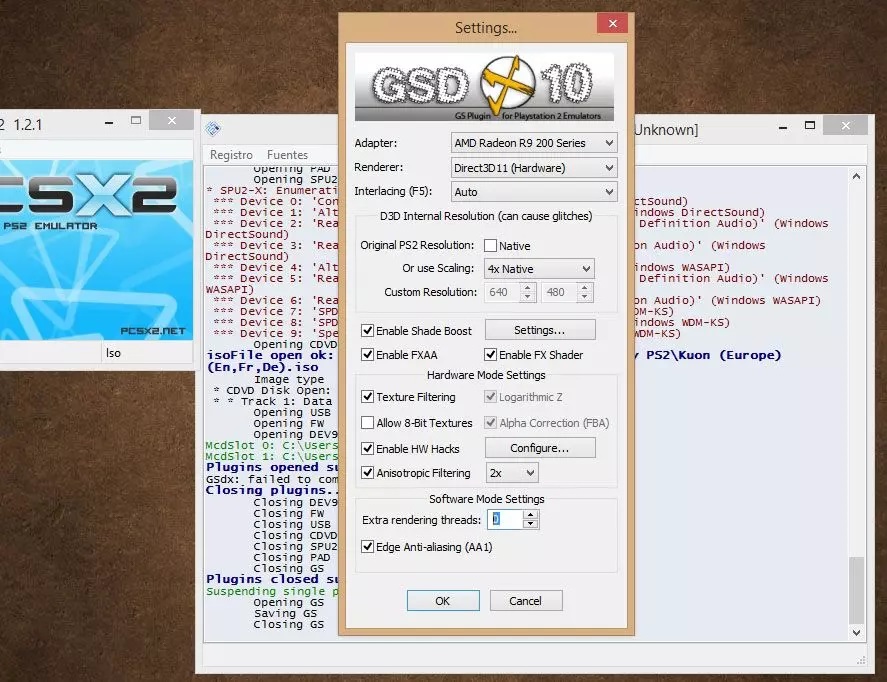
Task: Toggle Enable FX Shader checkbox
Action: (490, 355)
